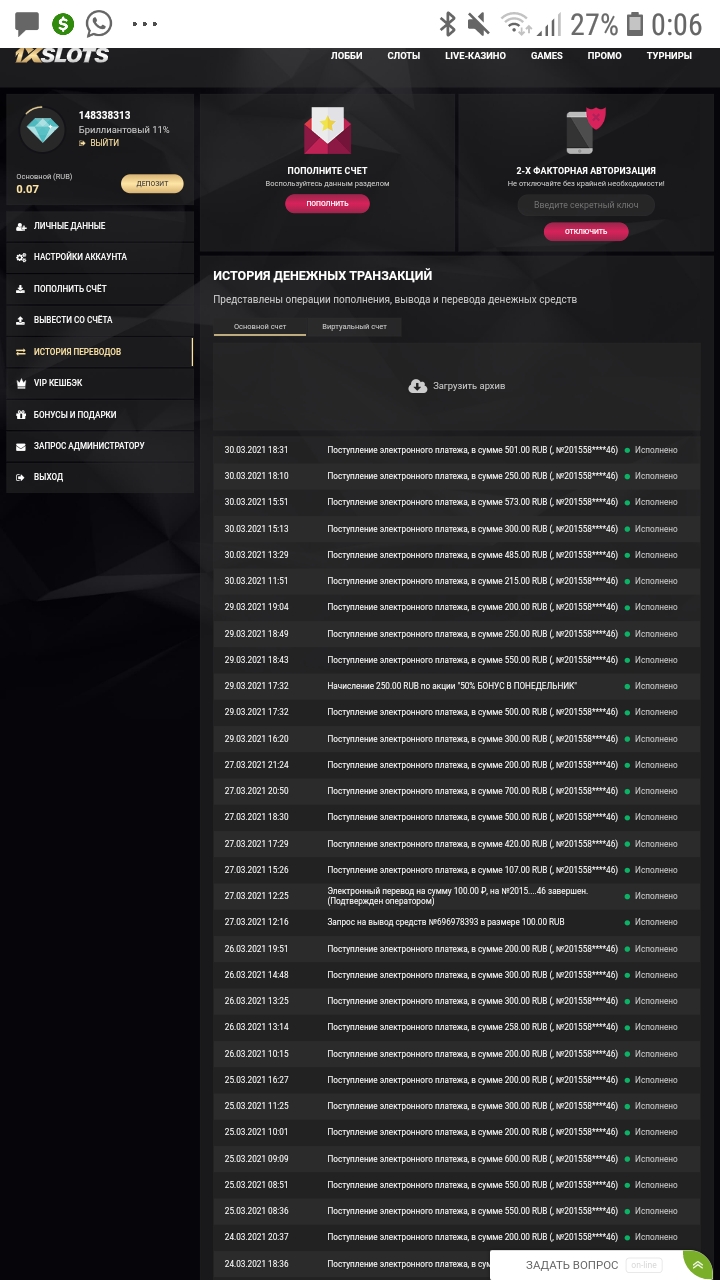
Task: Click the Отключить two-factor button
Action: [586, 231]
